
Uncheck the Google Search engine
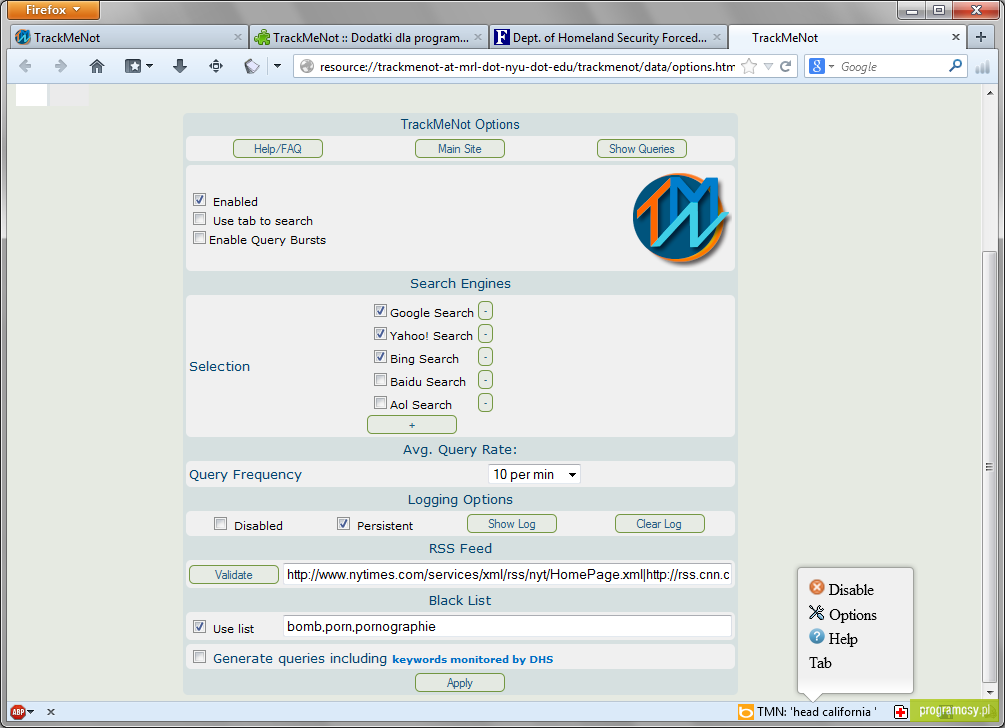(x=380, y=311)
